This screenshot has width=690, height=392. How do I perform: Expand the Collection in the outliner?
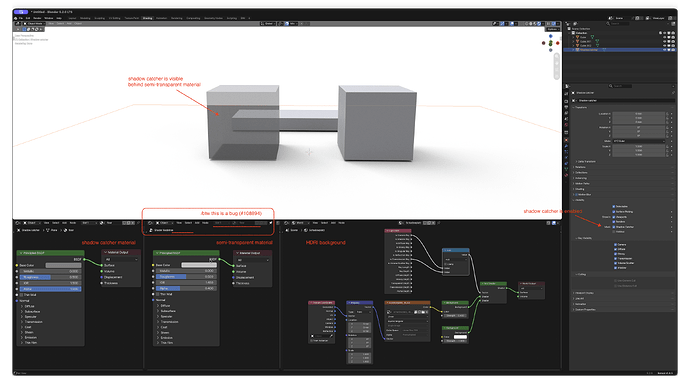[x=569, y=33]
